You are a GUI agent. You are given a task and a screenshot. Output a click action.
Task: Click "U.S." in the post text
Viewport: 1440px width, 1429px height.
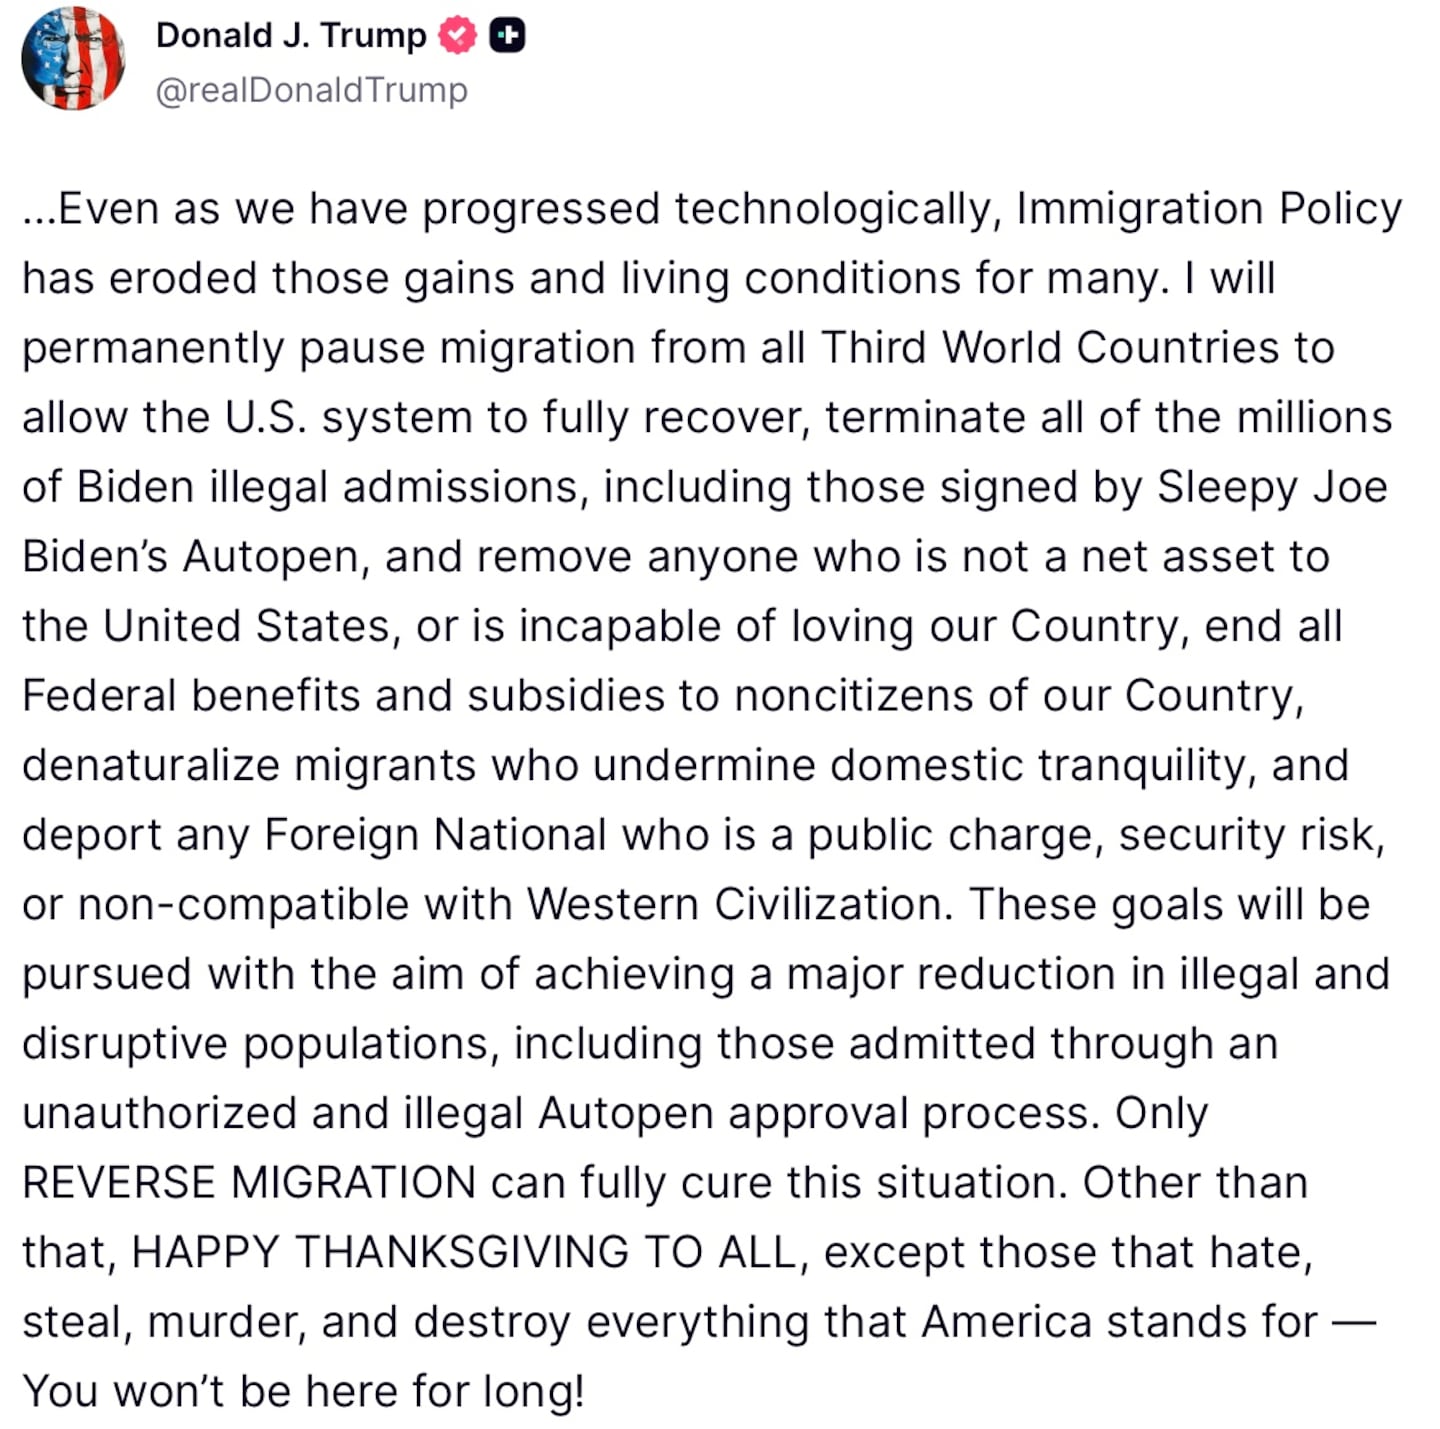[x=265, y=418]
